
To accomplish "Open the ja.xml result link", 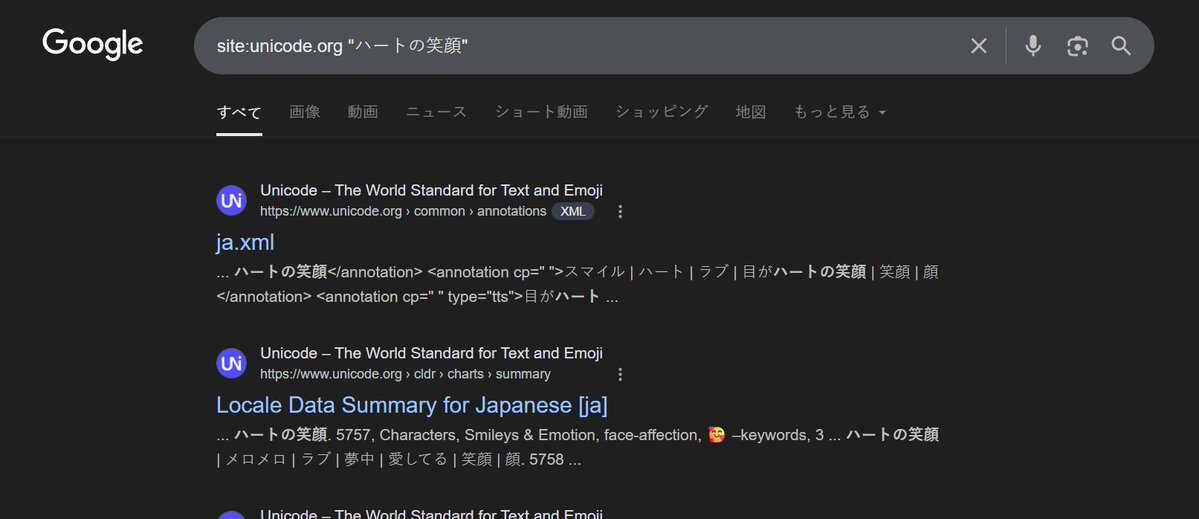I will (x=245, y=242).
